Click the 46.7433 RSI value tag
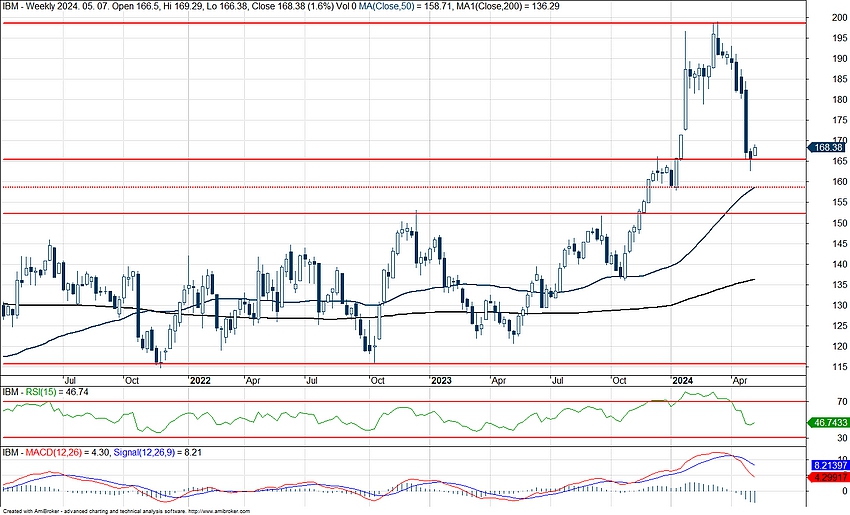Screen dimensions: 850x515 coord(828,423)
